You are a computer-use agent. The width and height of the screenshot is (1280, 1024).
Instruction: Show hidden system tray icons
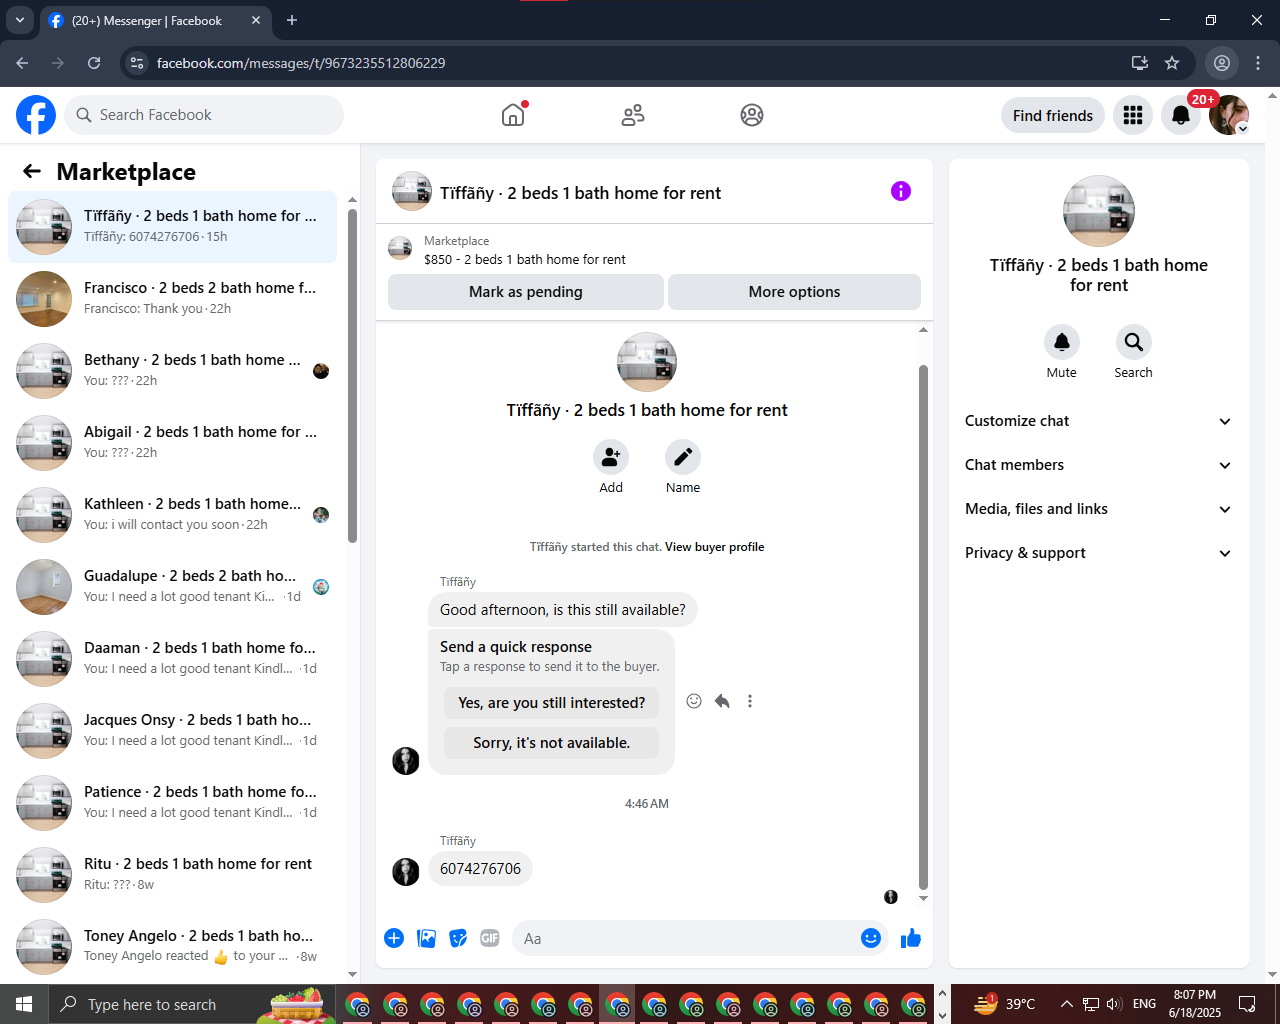1066,1004
